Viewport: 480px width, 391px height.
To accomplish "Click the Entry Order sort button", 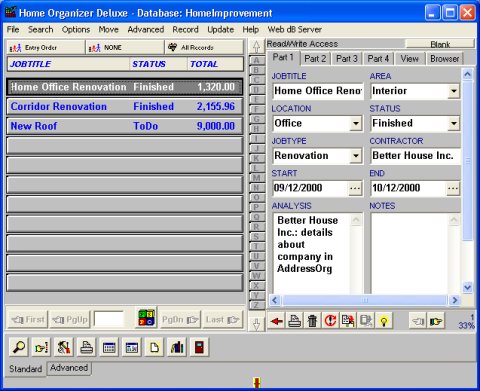I will coord(45,48).
